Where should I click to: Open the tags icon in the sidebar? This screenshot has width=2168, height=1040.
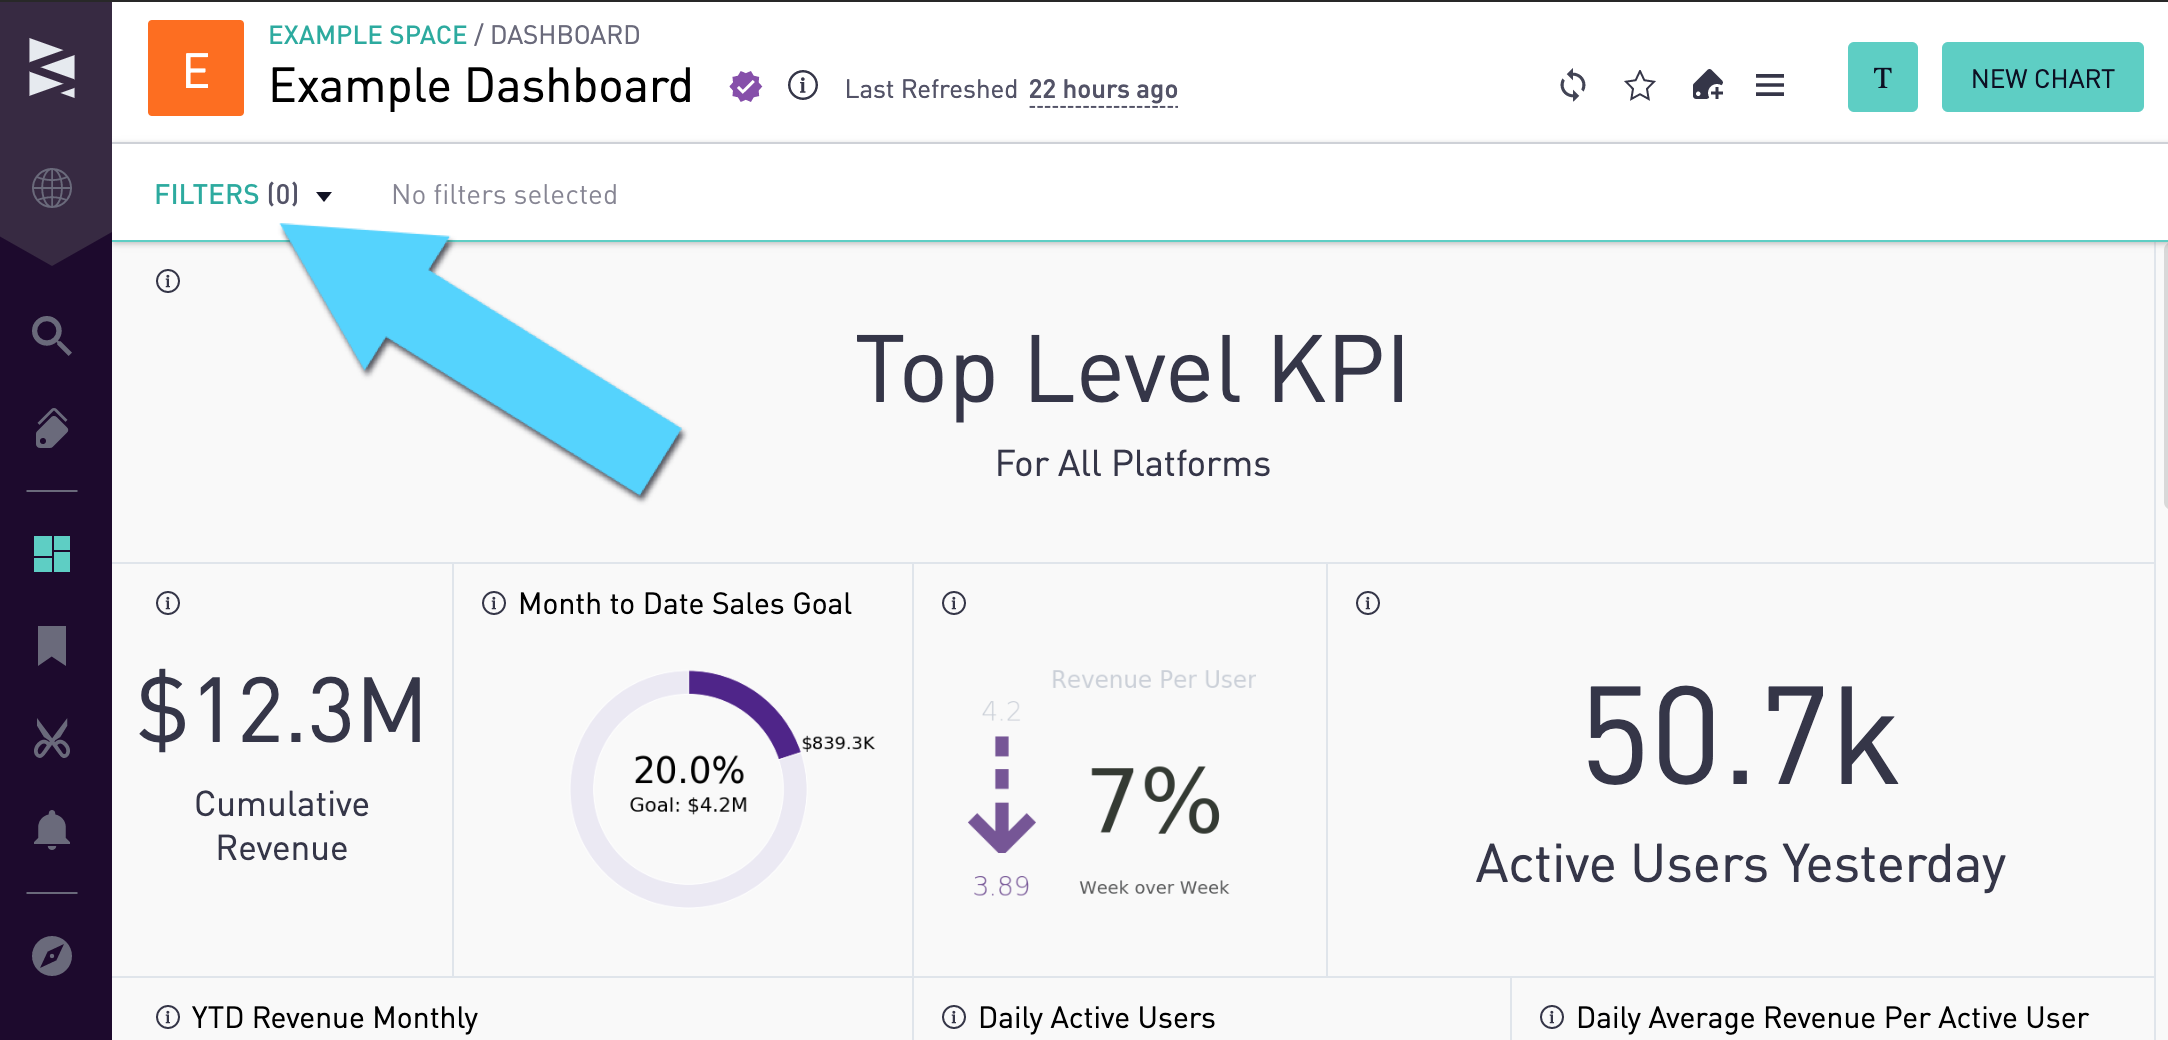(x=52, y=428)
